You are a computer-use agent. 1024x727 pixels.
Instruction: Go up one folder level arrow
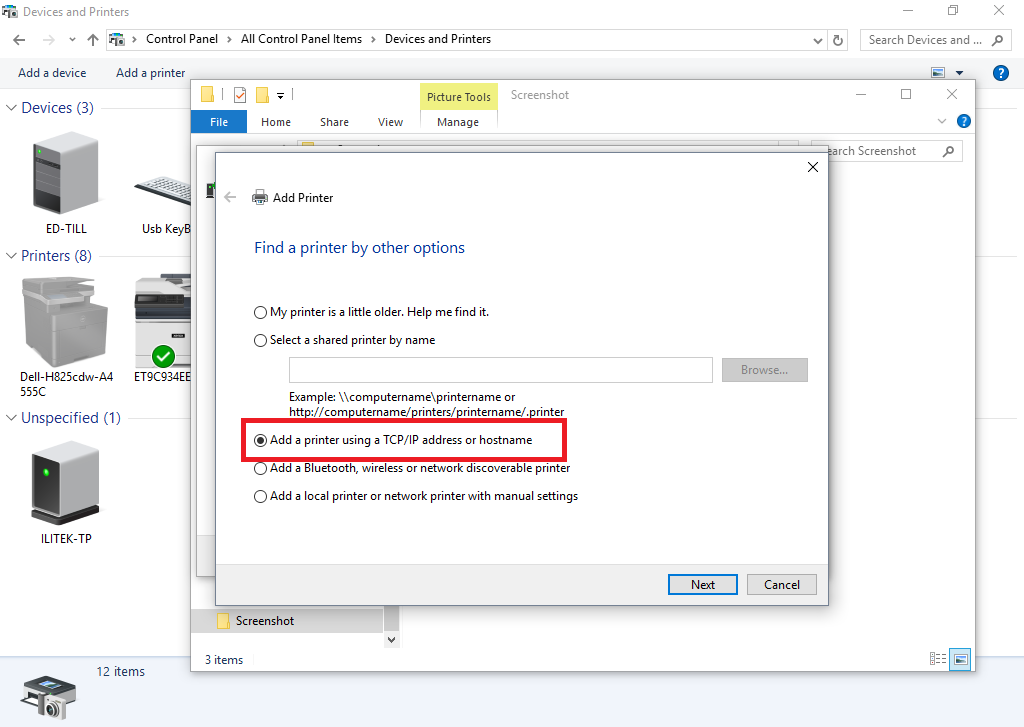coord(93,40)
